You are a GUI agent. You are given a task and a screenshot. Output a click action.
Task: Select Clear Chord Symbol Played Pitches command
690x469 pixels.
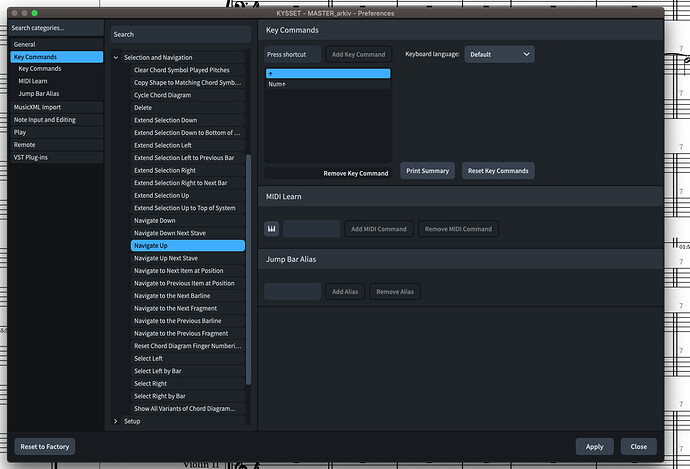tap(188, 70)
